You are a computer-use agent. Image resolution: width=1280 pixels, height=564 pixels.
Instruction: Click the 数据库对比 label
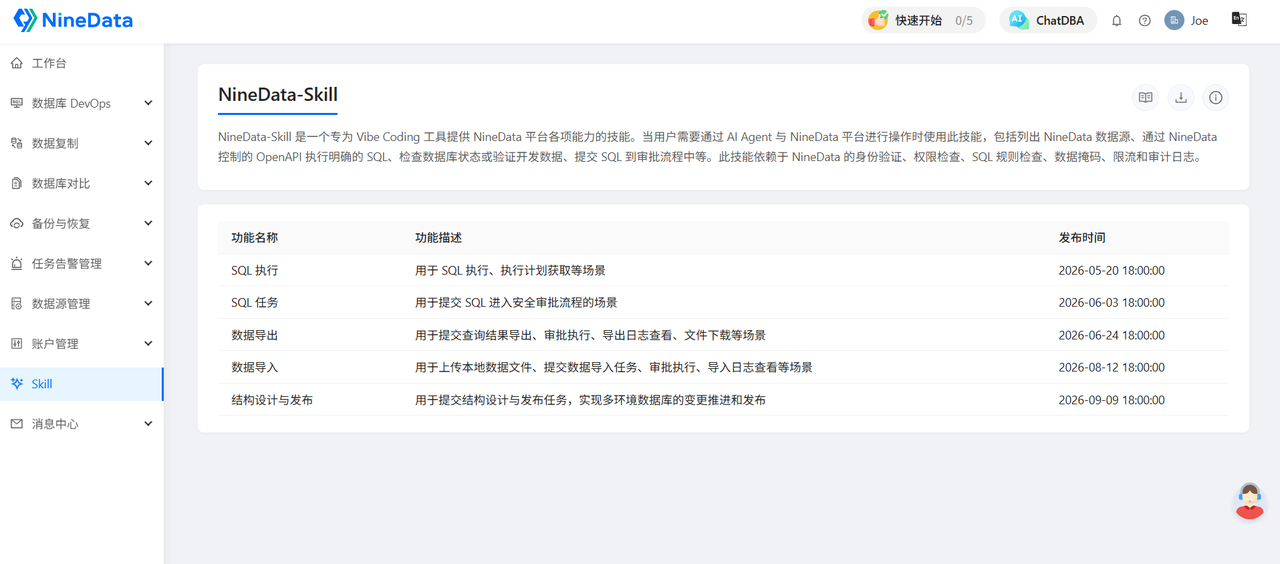(61, 183)
